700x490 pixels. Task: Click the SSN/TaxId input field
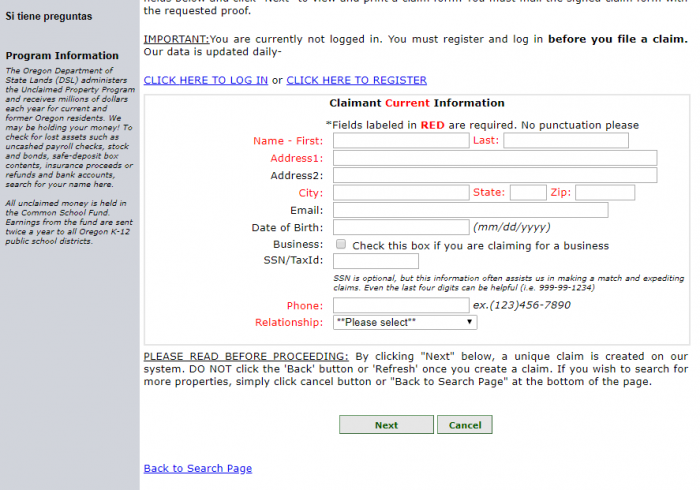coord(375,261)
